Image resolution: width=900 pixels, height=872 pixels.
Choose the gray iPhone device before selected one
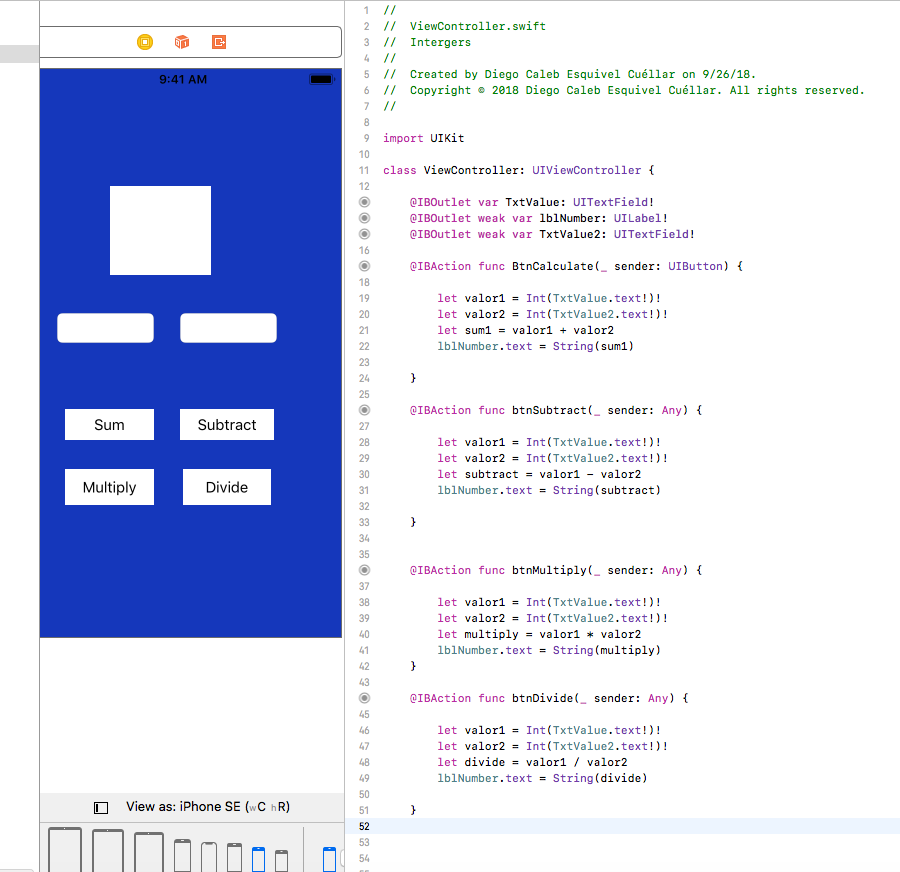(x=234, y=857)
